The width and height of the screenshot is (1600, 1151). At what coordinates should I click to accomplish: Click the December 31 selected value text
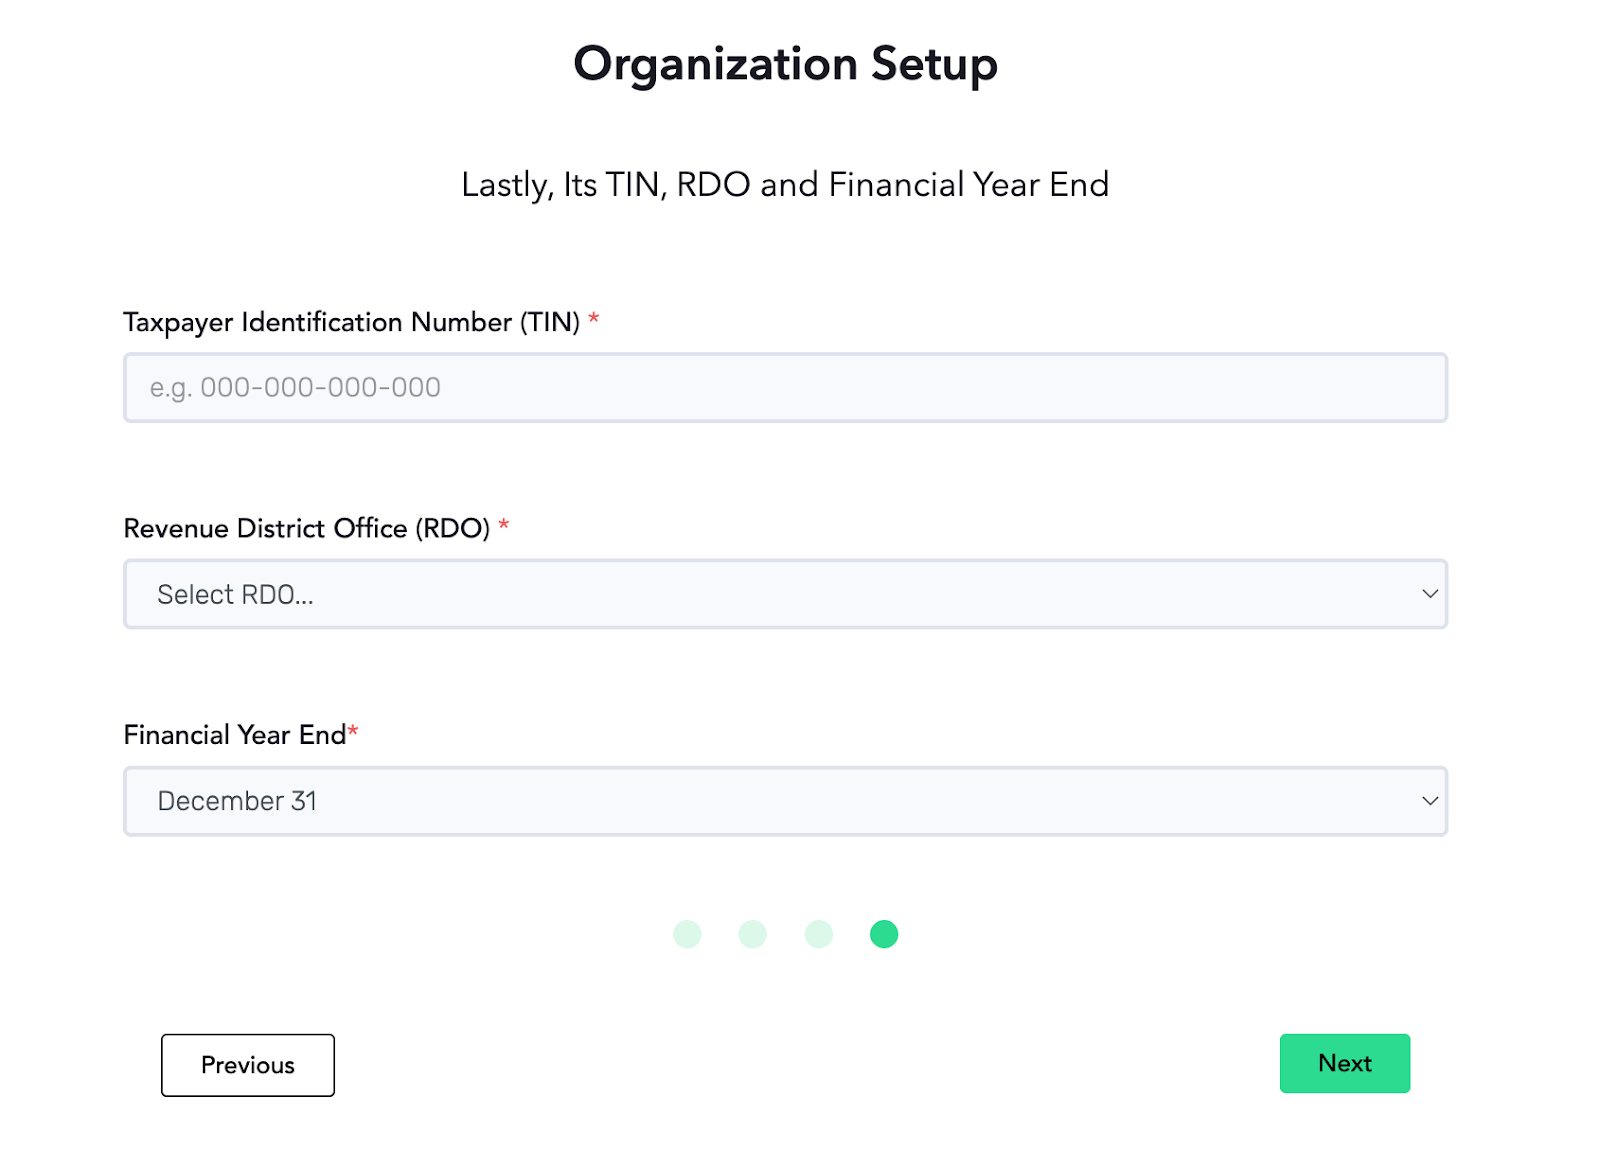[237, 801]
